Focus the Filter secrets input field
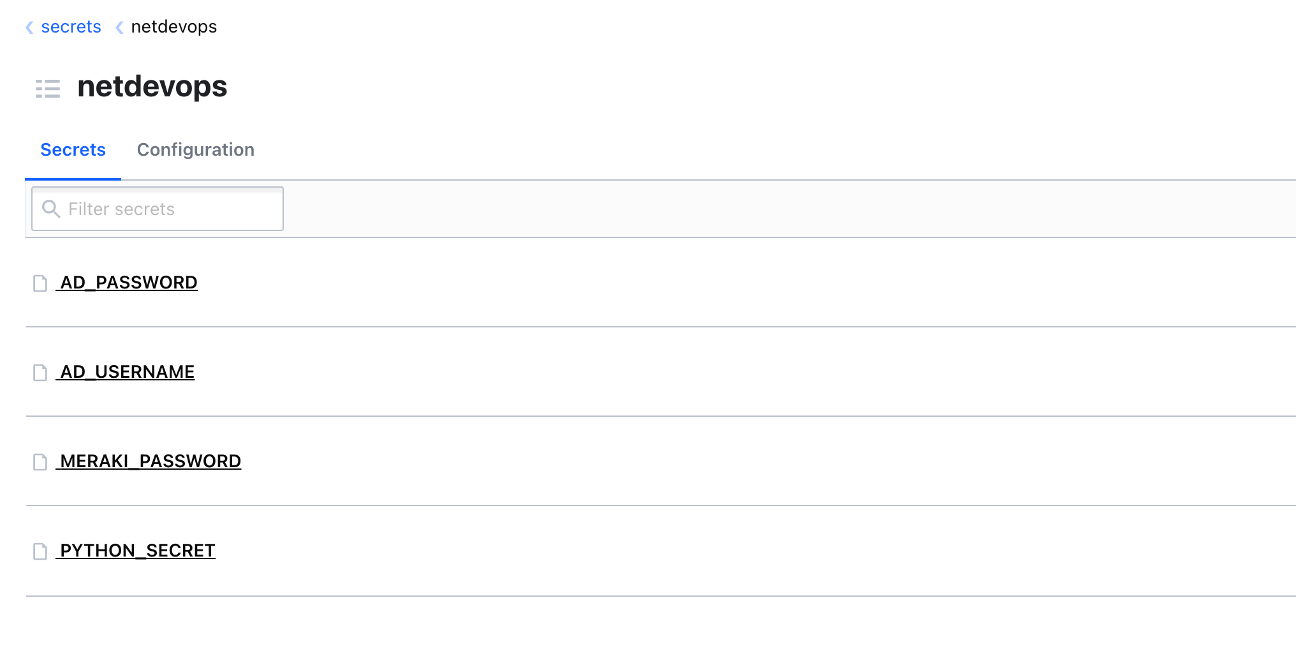1296x652 pixels. (x=170, y=209)
